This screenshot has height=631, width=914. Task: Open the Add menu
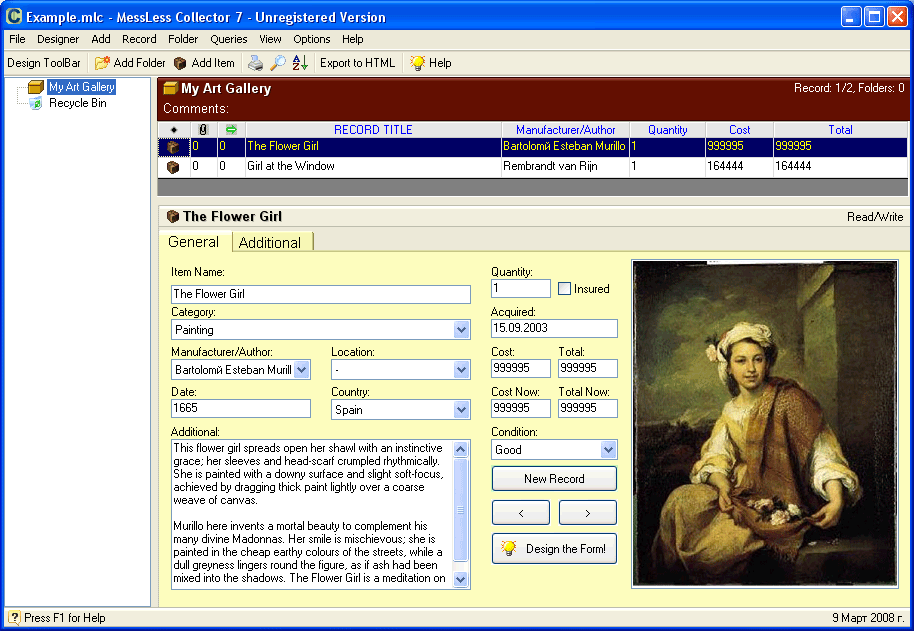(x=101, y=39)
